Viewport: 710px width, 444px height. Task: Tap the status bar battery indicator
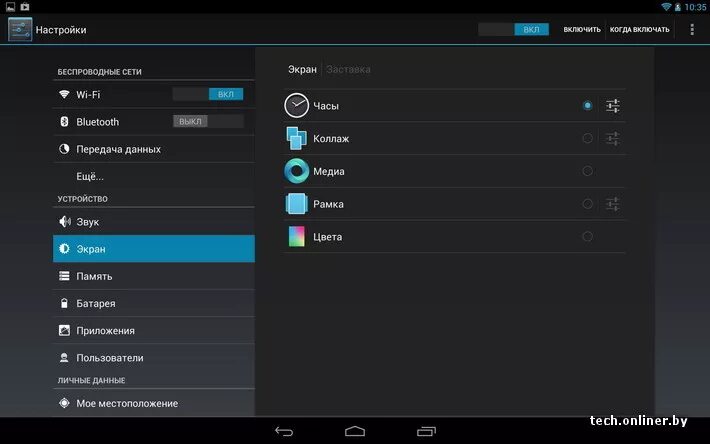tap(677, 7)
